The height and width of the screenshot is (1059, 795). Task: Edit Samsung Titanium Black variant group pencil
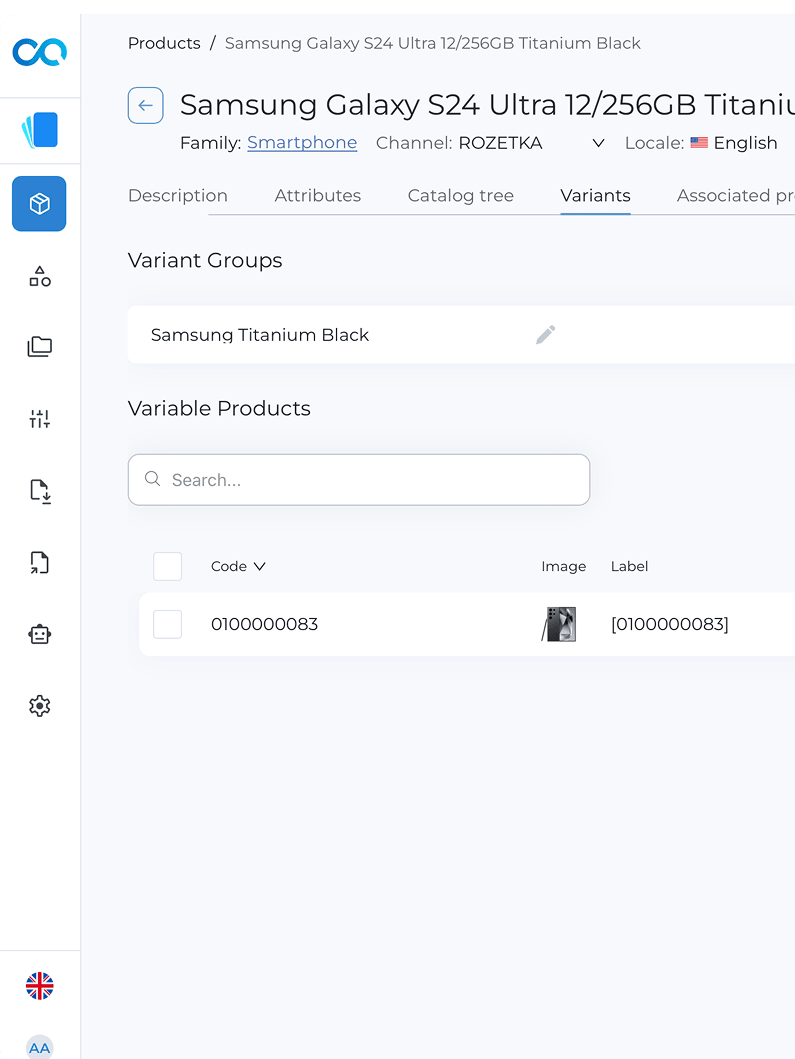[x=546, y=334]
